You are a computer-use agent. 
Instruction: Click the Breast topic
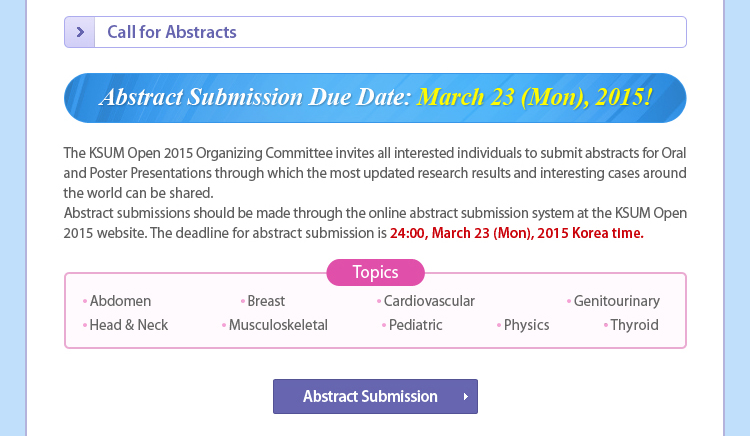[x=266, y=301]
